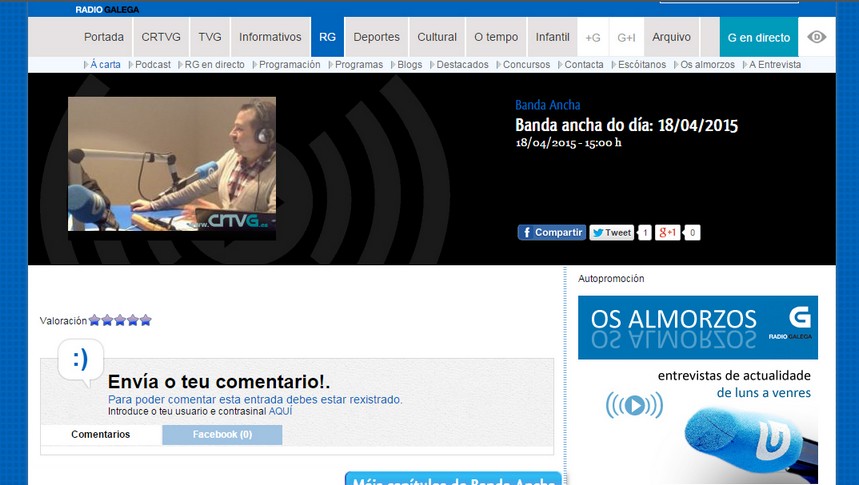Rate with the fifth star in Valoración

[x=146, y=320]
